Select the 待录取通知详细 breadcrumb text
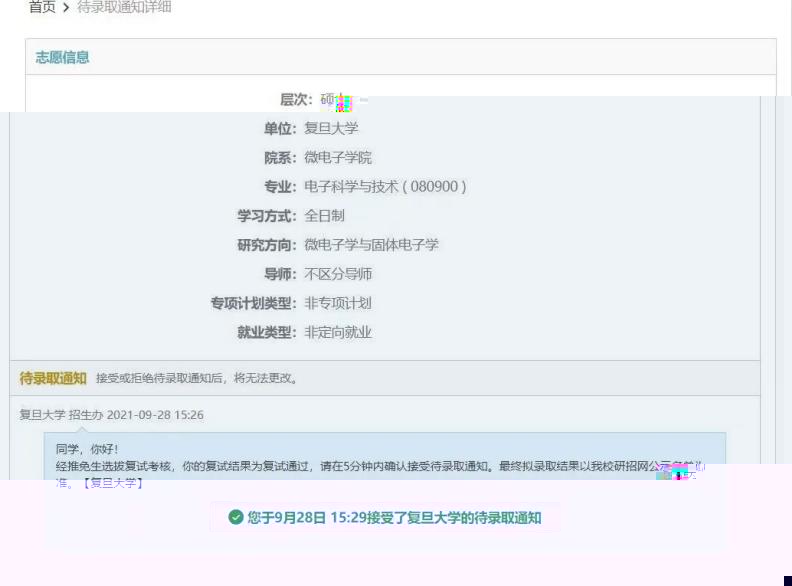Screen dimensions: 792x586 point(124,7)
